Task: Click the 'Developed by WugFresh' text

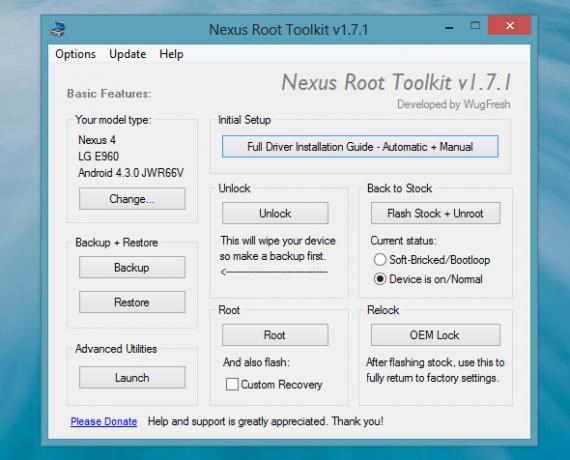Action: click(x=454, y=104)
